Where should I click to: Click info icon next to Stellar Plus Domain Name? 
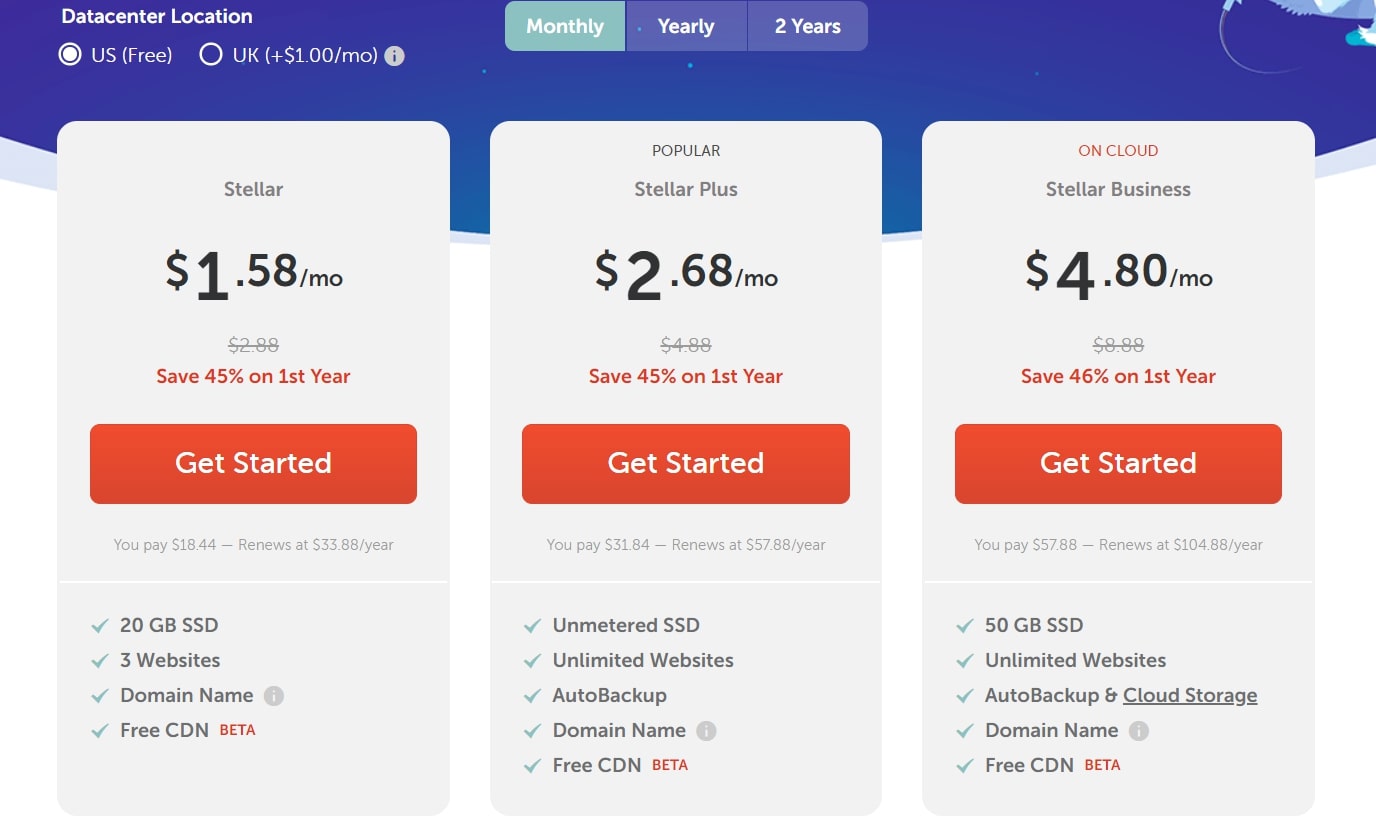point(706,731)
